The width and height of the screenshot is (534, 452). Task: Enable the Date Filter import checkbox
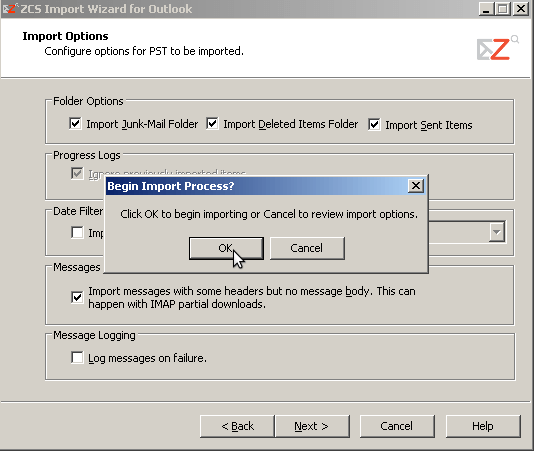(x=77, y=233)
